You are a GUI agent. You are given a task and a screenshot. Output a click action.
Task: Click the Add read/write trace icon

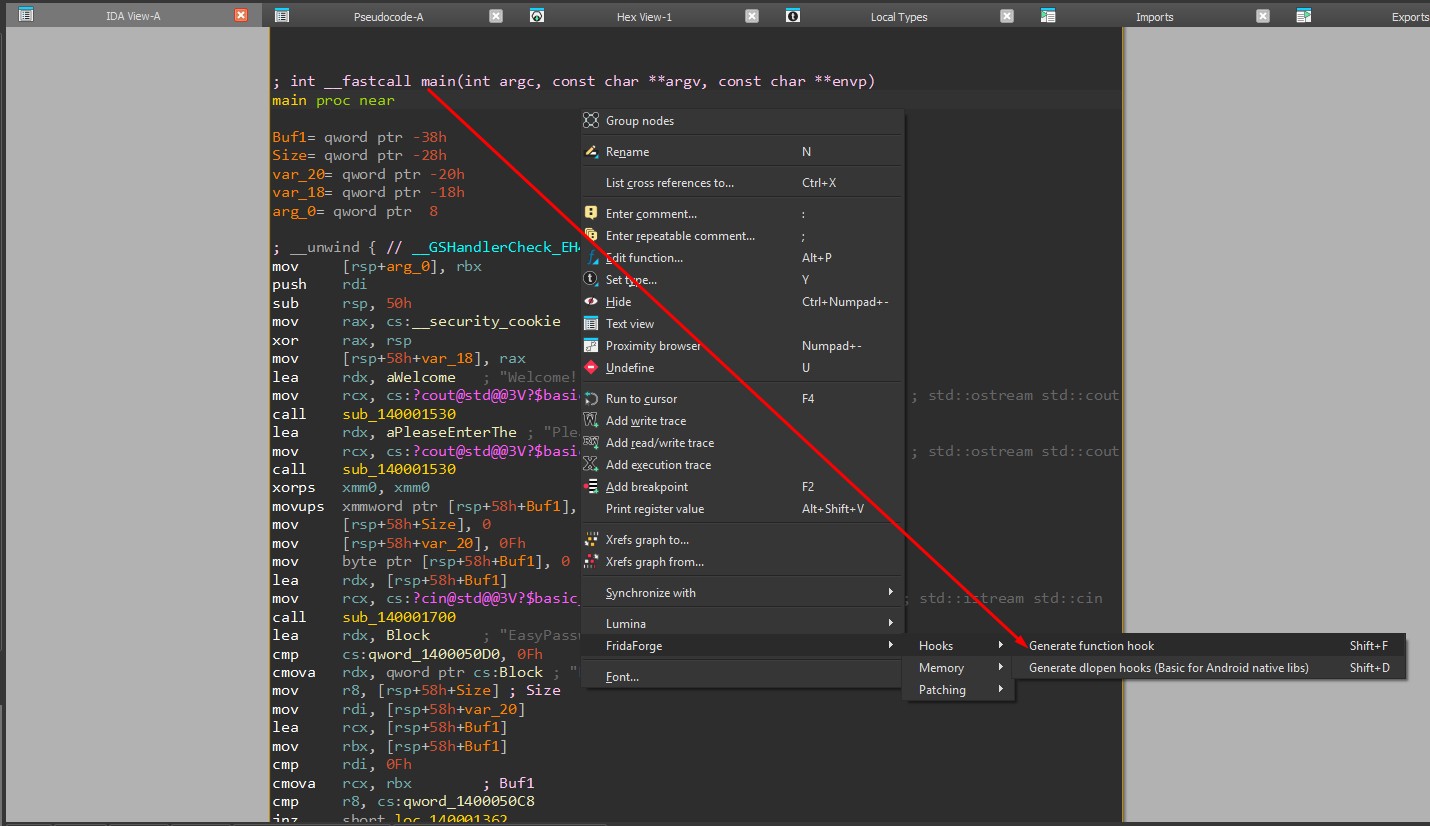pyautogui.click(x=591, y=442)
